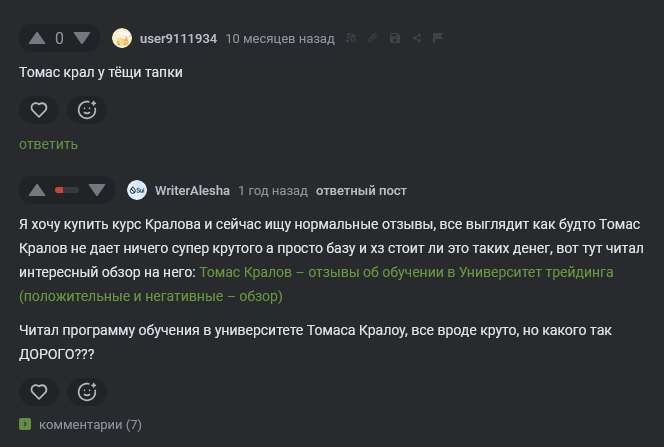Viewport: 664px width, 447px height.
Task: Click the link icon for user9111934's comment
Action: pos(372,39)
